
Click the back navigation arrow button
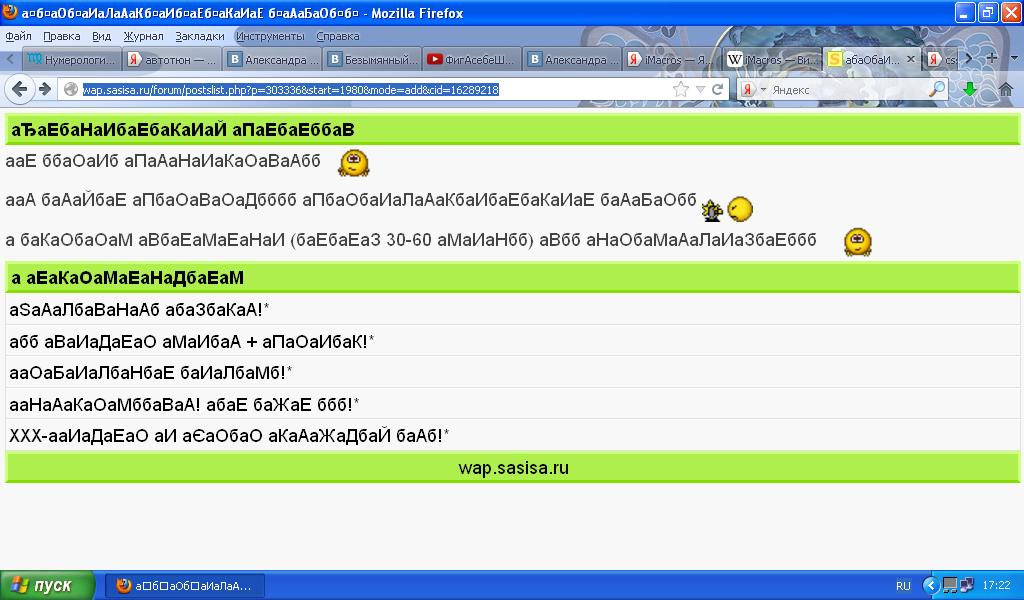[20, 89]
